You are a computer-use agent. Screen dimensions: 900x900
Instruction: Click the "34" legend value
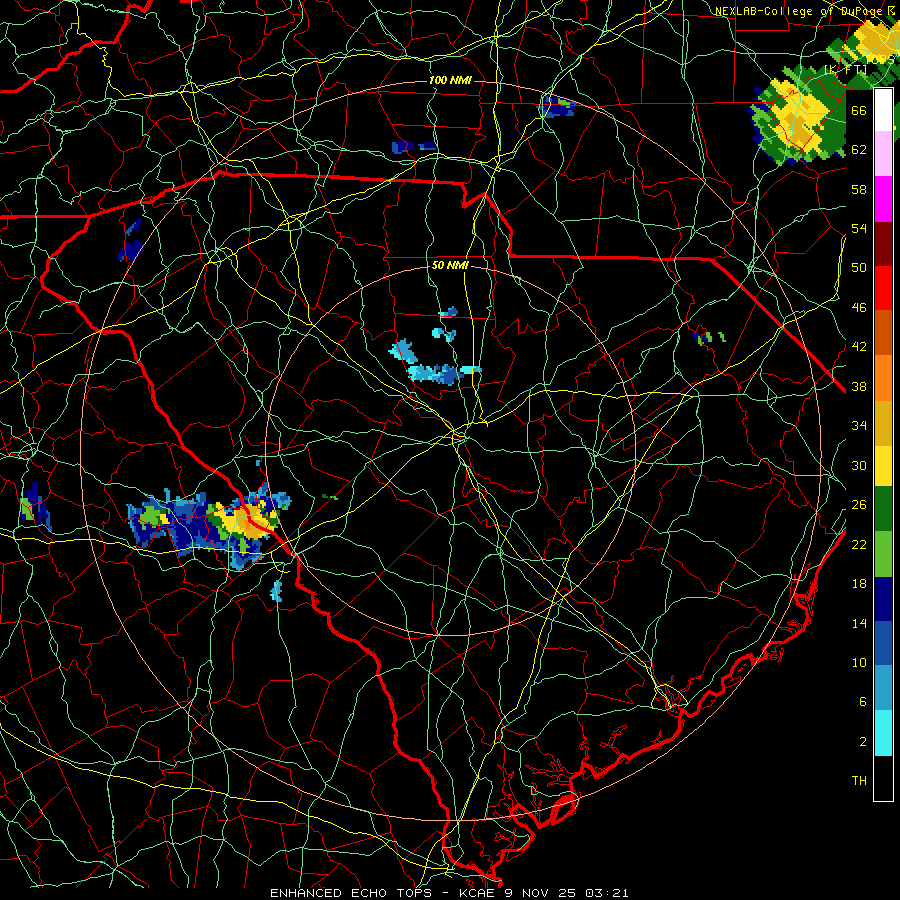859,426
